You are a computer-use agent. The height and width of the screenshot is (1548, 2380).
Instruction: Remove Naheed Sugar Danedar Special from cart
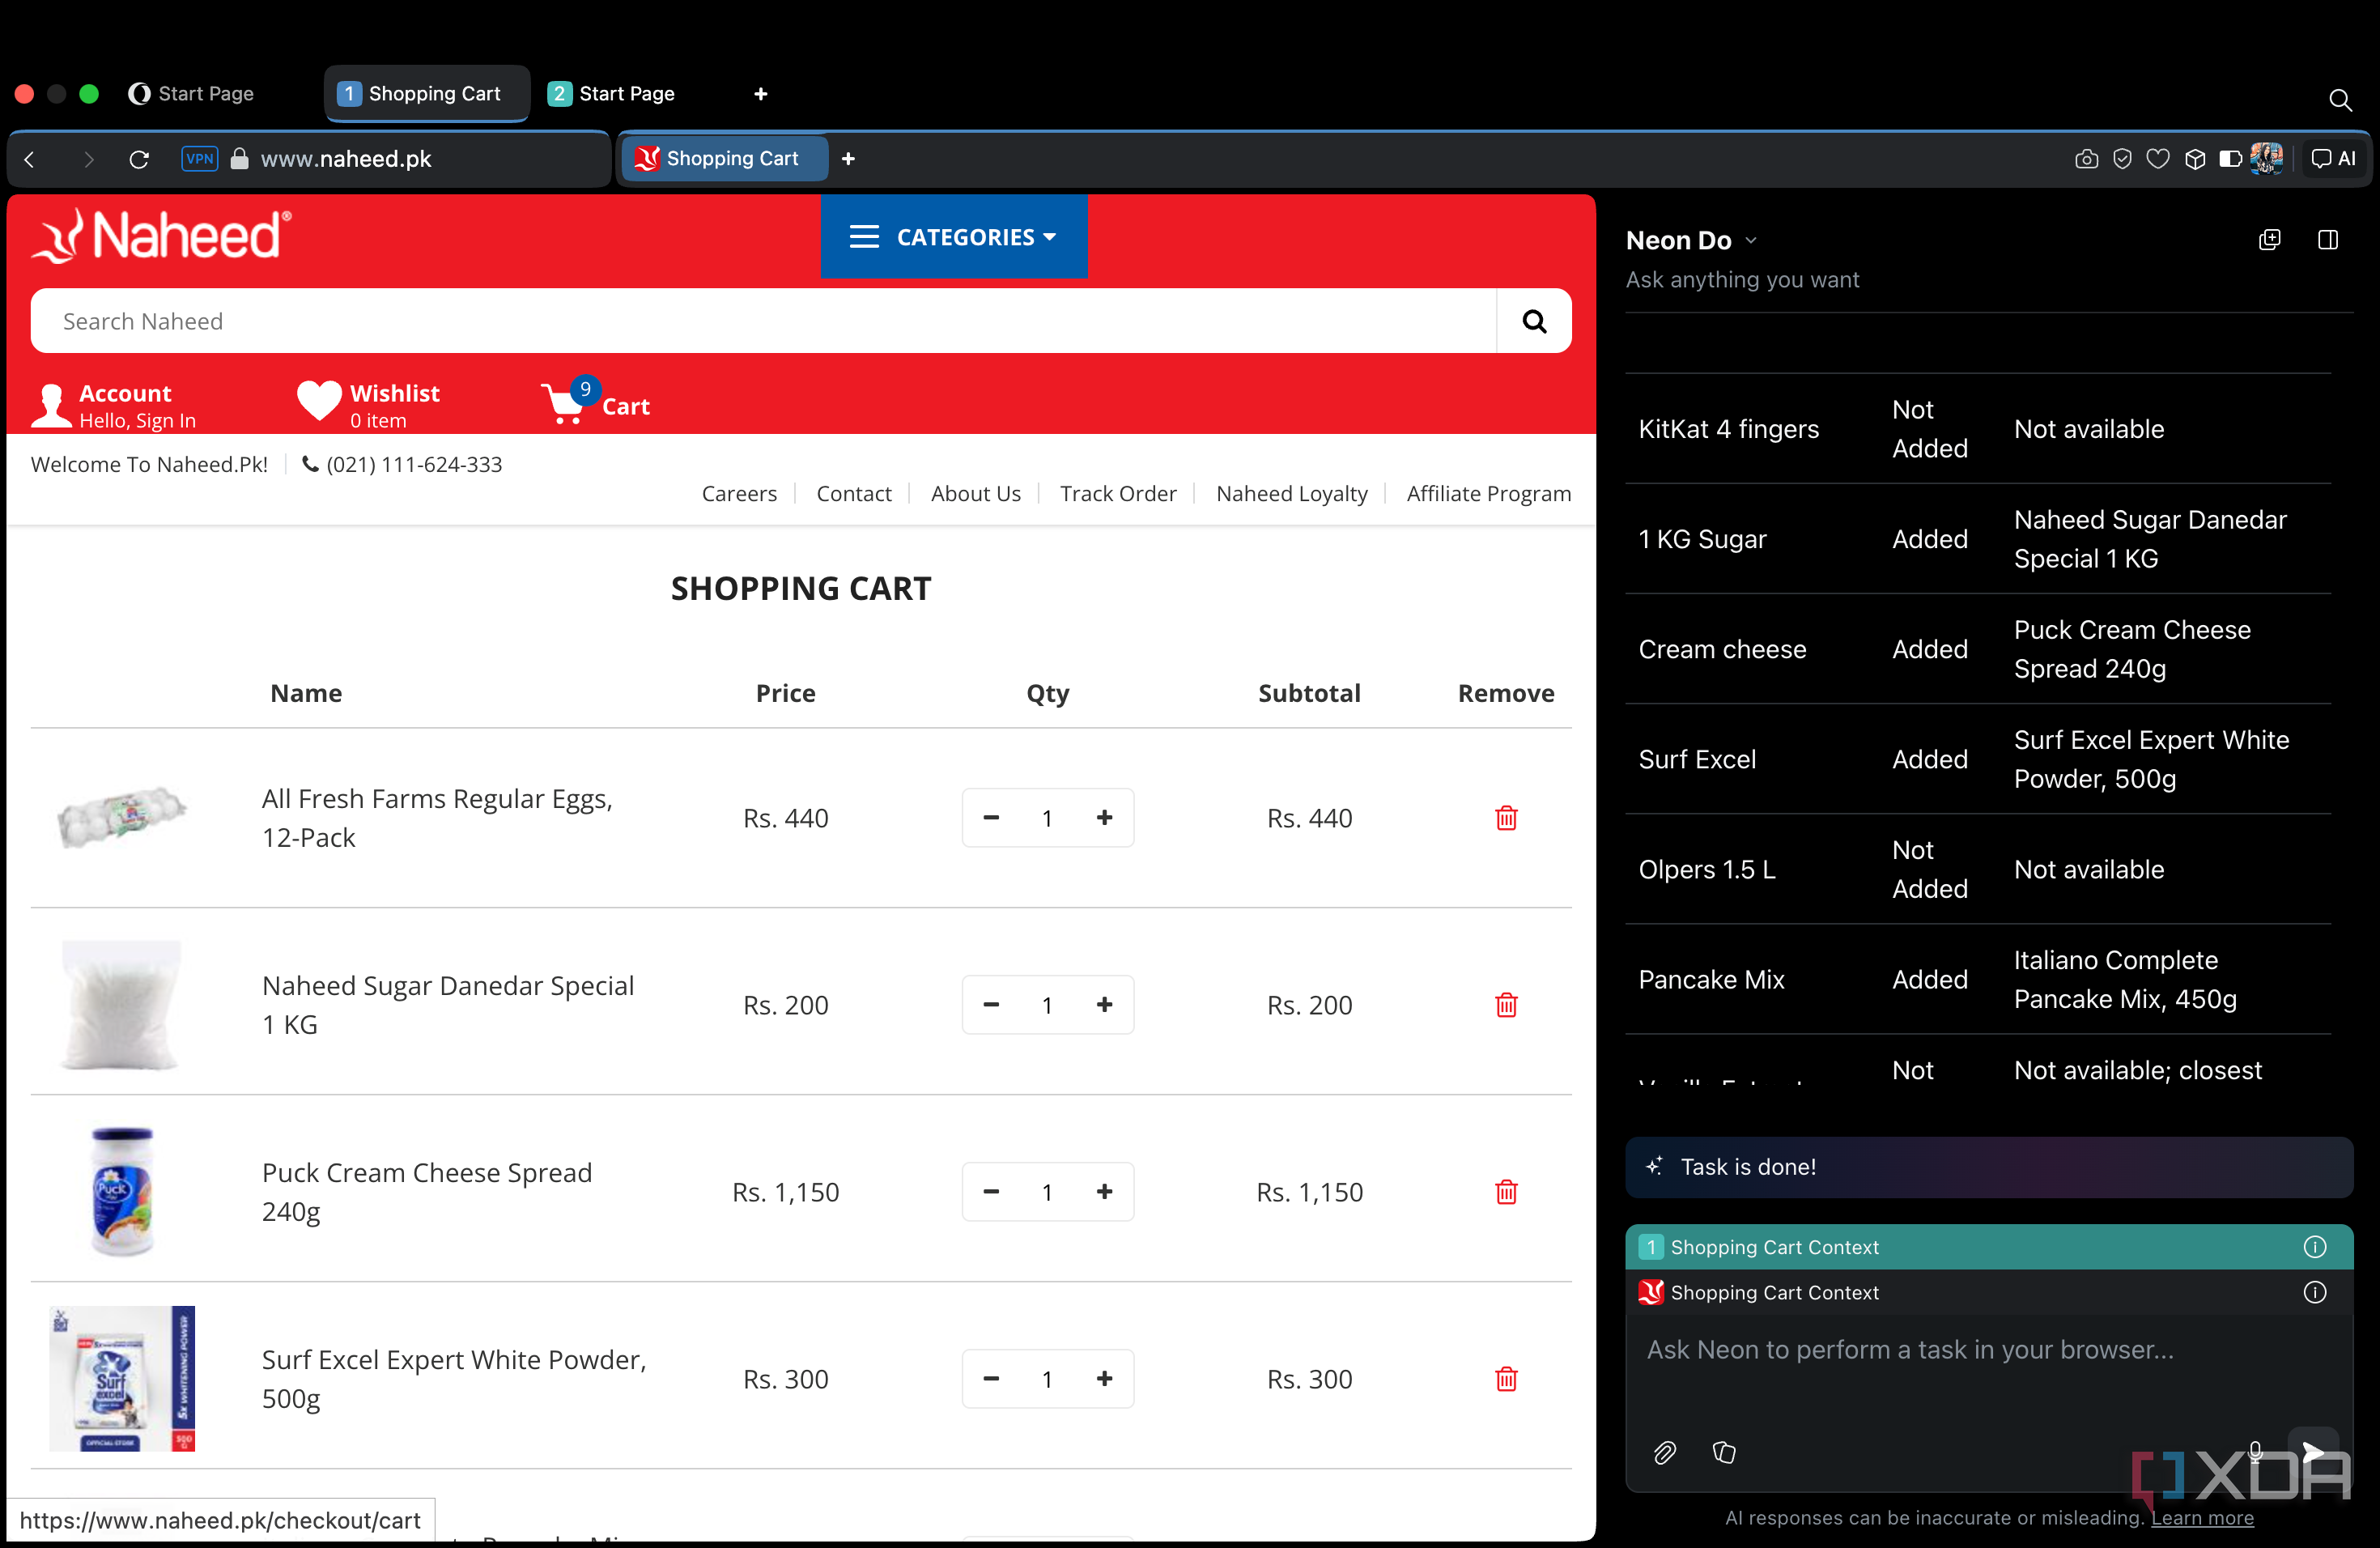(1506, 1005)
